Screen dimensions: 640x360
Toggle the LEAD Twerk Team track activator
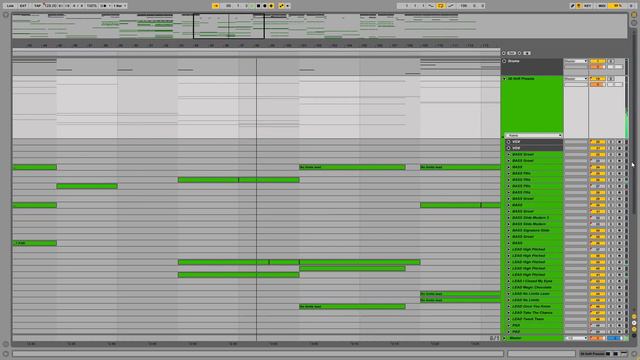(597, 319)
